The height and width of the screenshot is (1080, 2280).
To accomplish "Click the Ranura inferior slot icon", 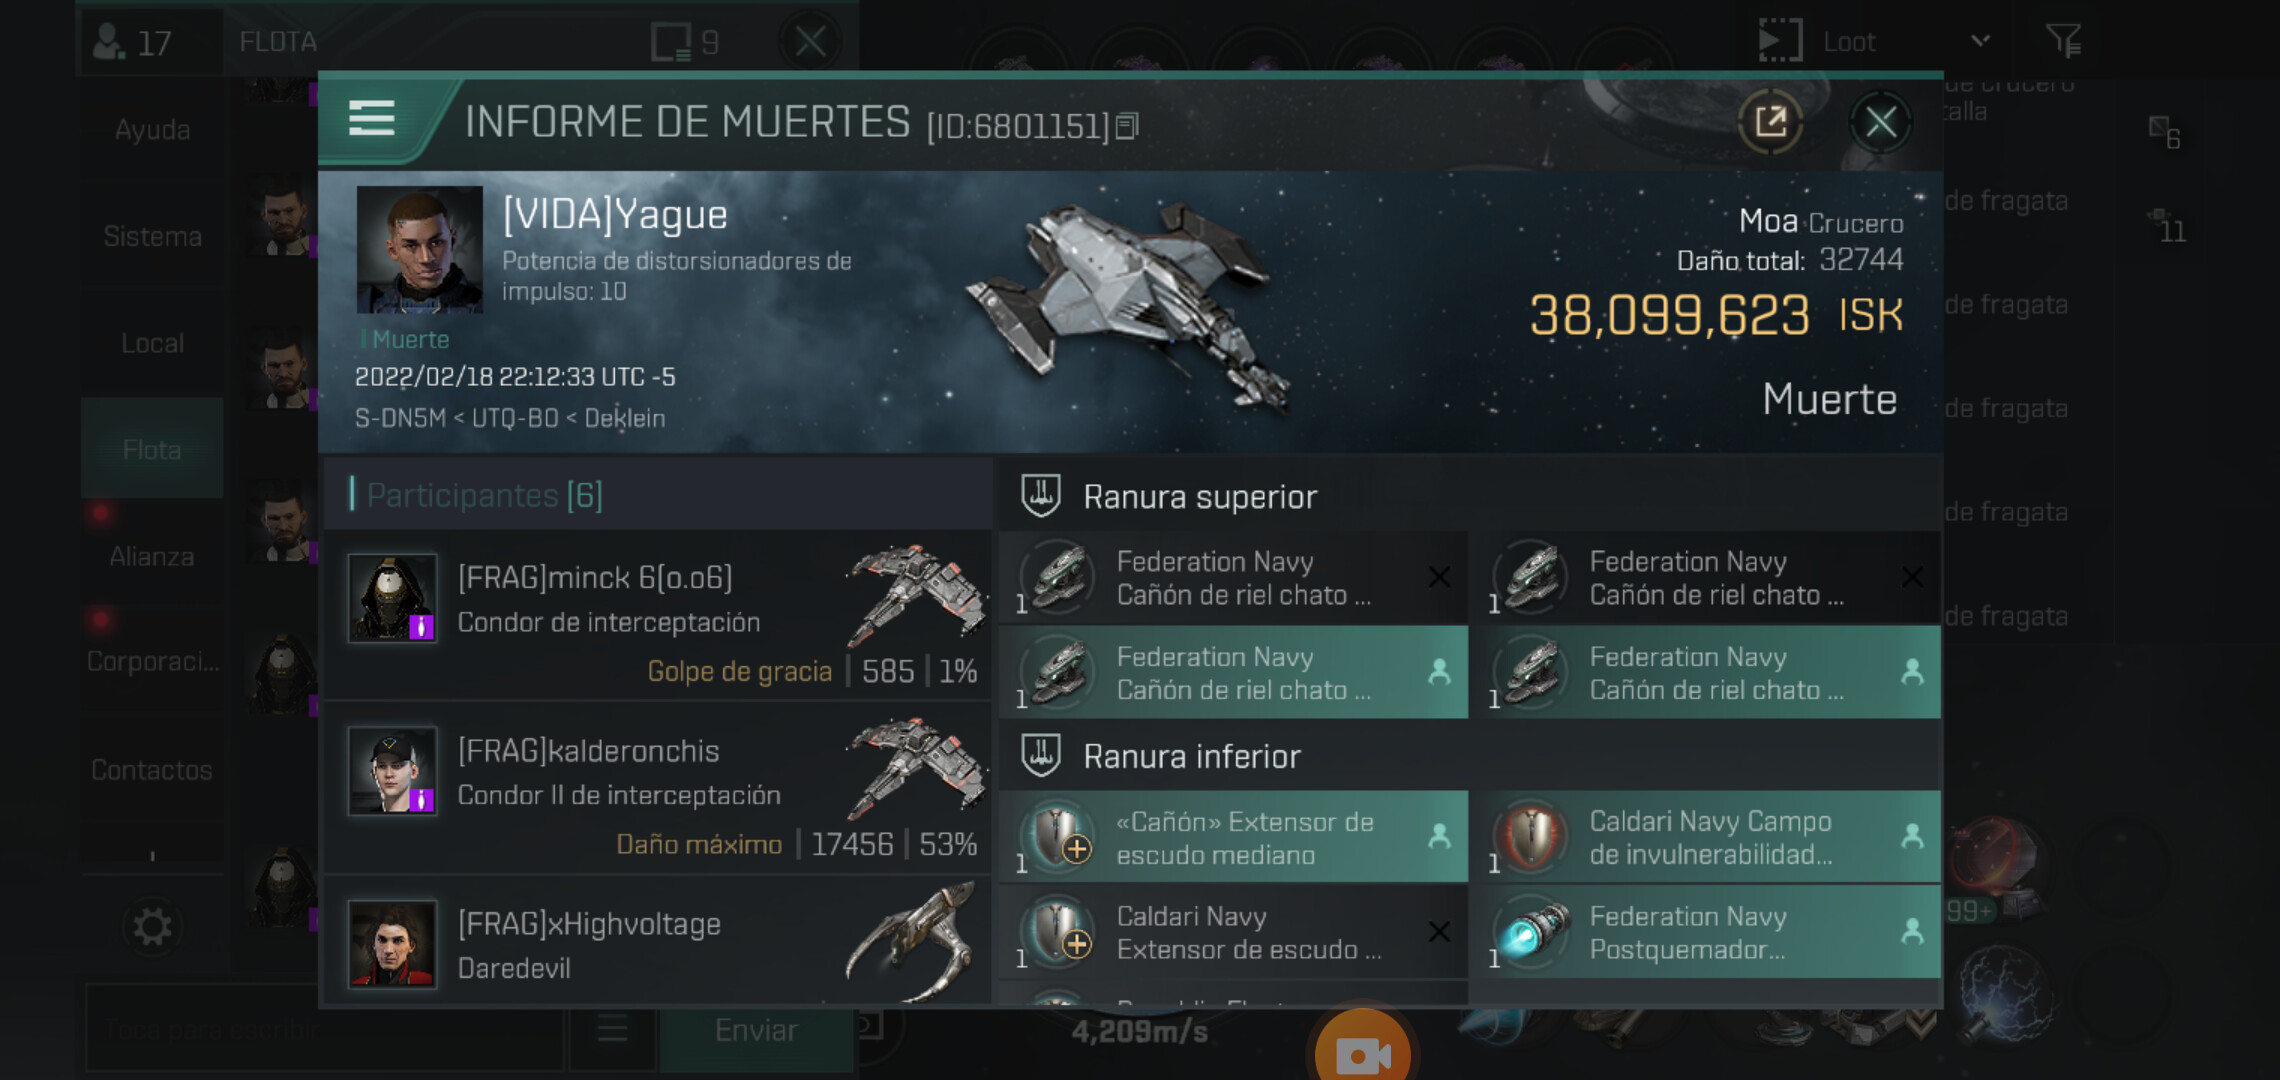I will tap(1041, 755).
